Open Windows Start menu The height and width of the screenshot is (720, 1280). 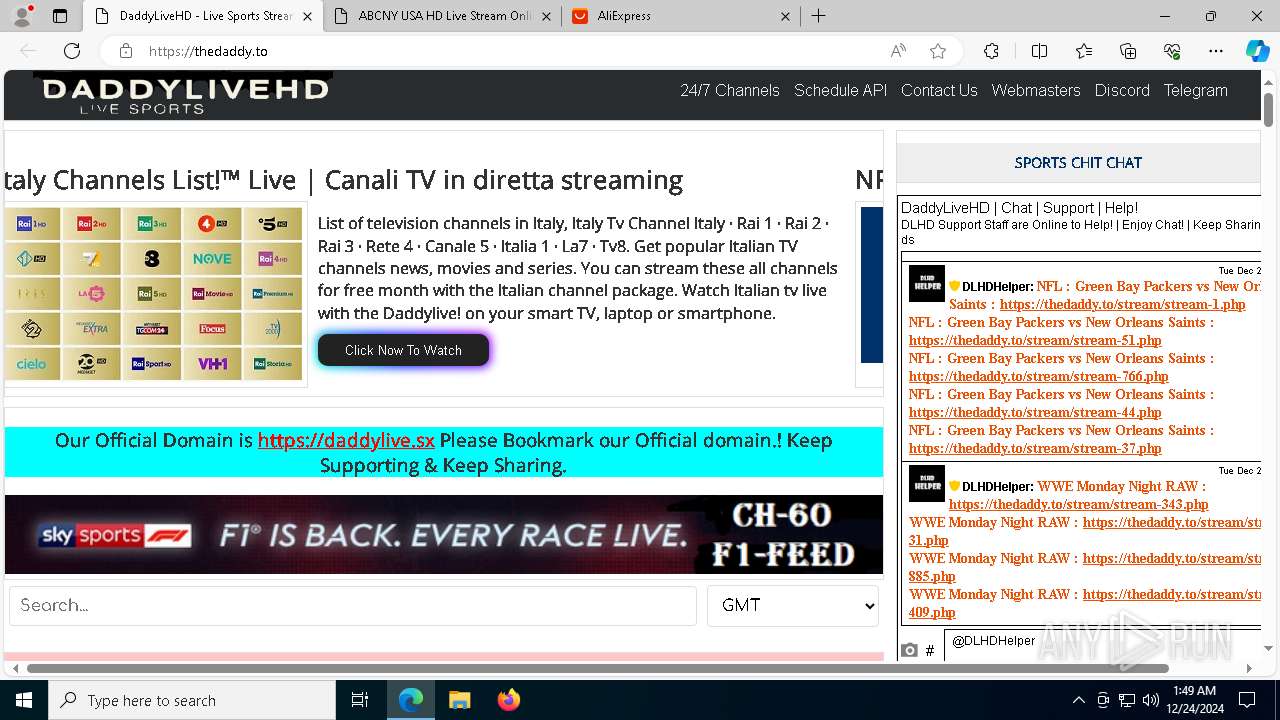pos(23,700)
